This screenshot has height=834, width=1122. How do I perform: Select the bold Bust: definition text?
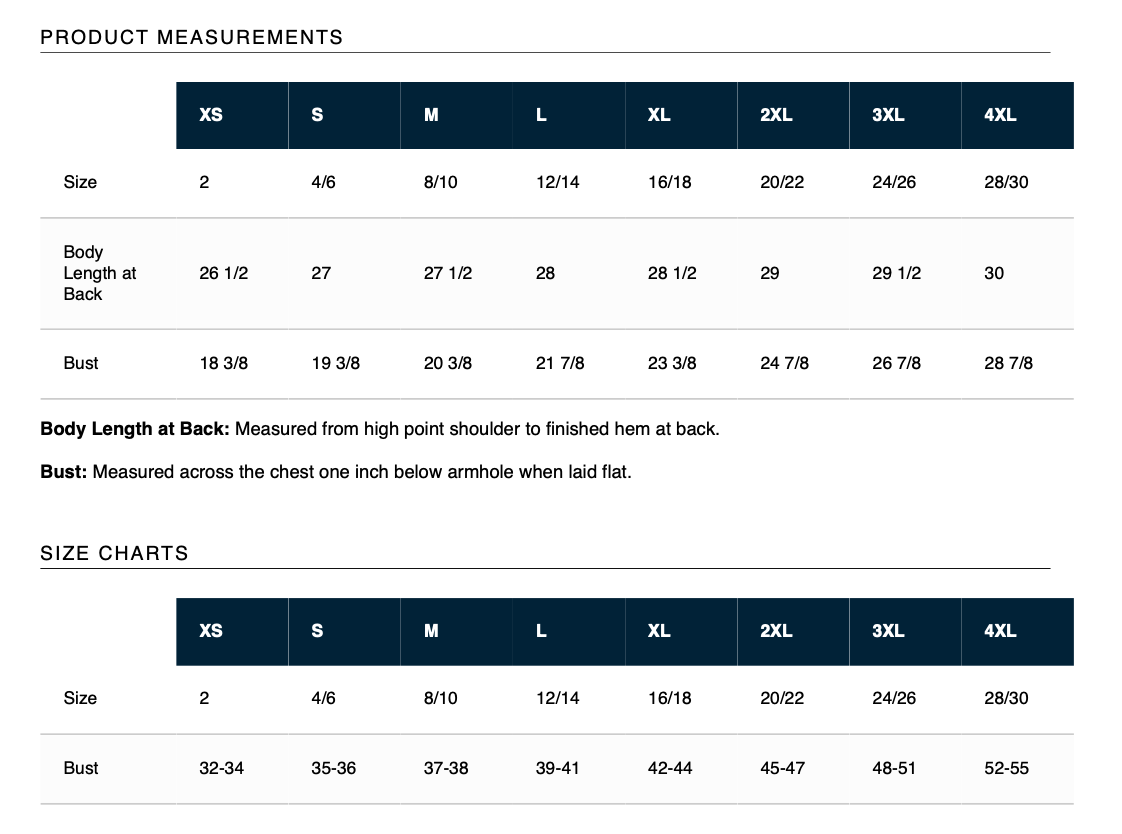coord(64,472)
